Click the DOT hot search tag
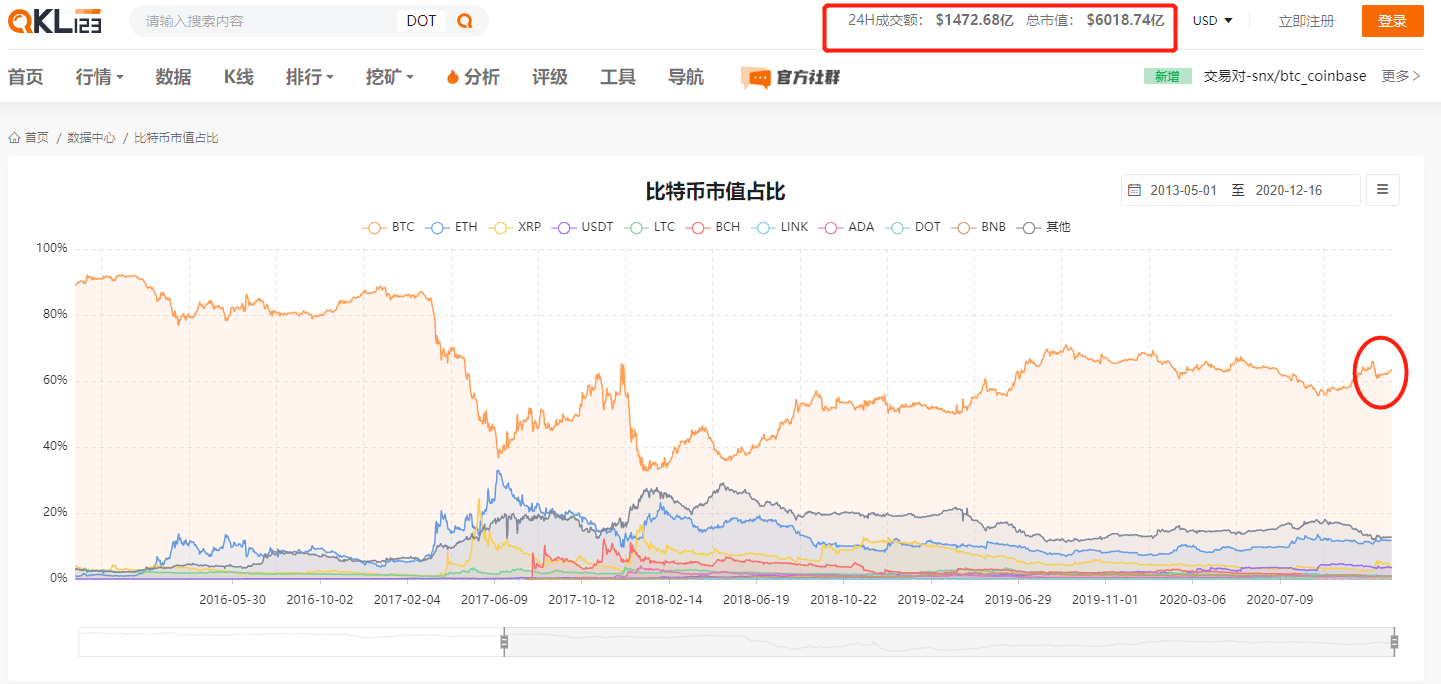1441x684 pixels. click(421, 21)
